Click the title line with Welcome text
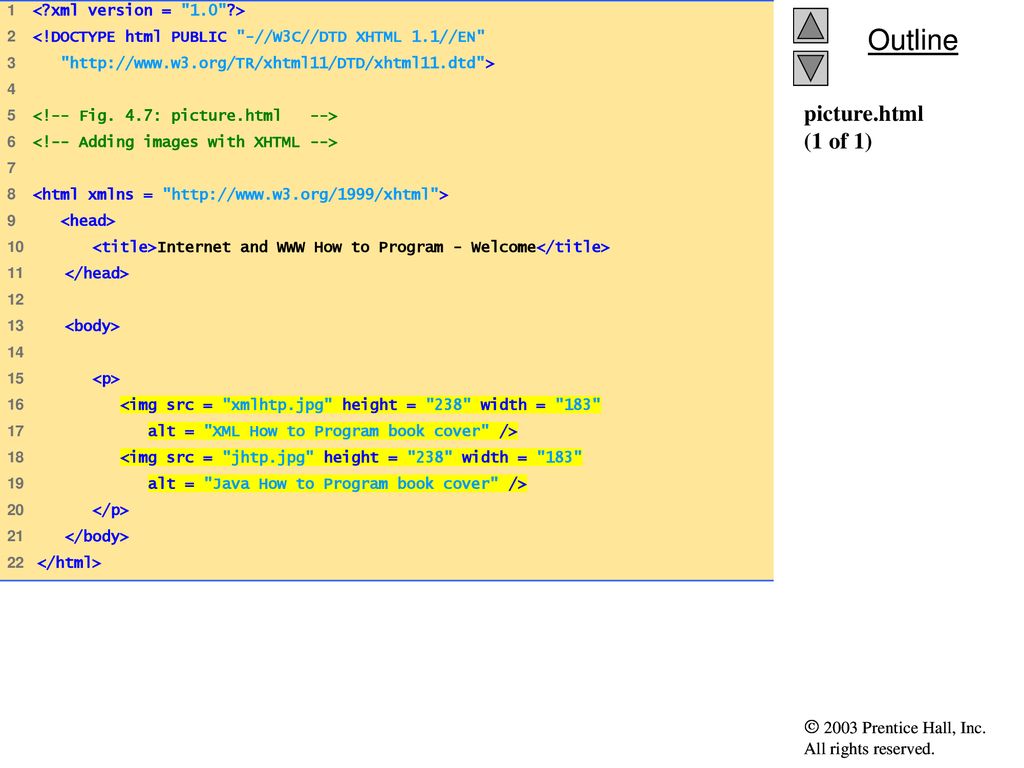The width and height of the screenshot is (1024, 768). pyautogui.click(x=351, y=247)
